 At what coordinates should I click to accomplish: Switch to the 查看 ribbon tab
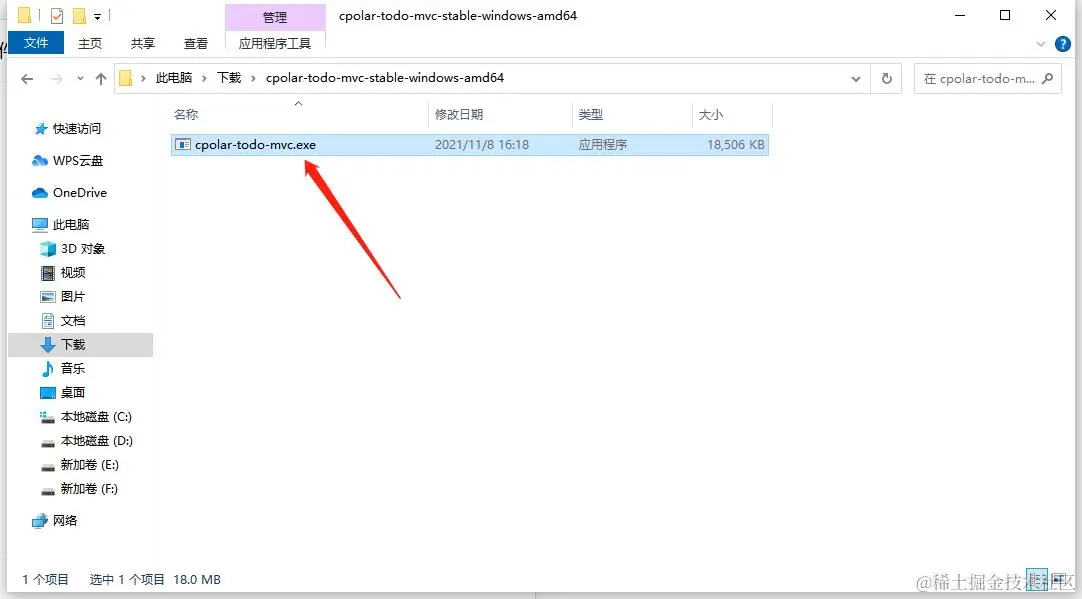(x=196, y=43)
